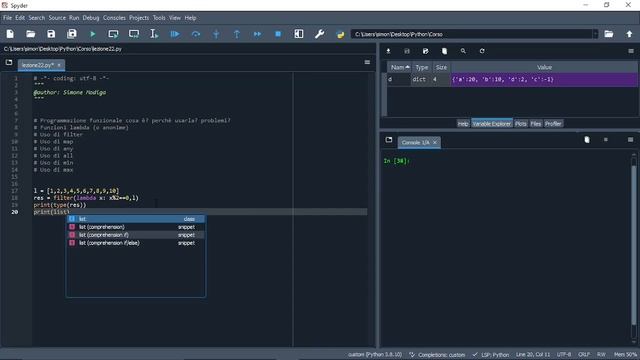Viewport: 640px width, 360px height.
Task: Close the lezione22.py editor tab
Action: tap(59, 65)
